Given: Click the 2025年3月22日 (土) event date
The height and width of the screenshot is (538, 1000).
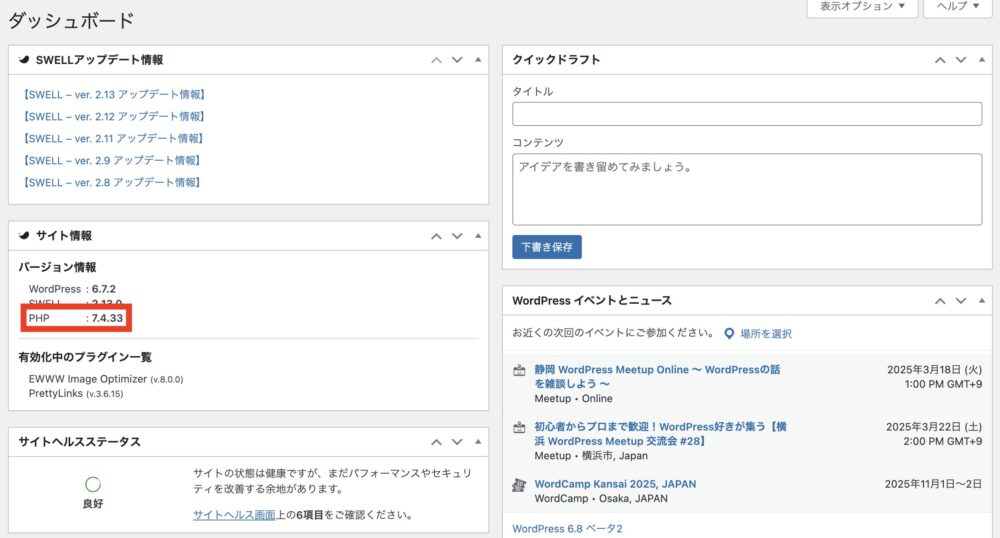Looking at the screenshot, I should [934, 427].
